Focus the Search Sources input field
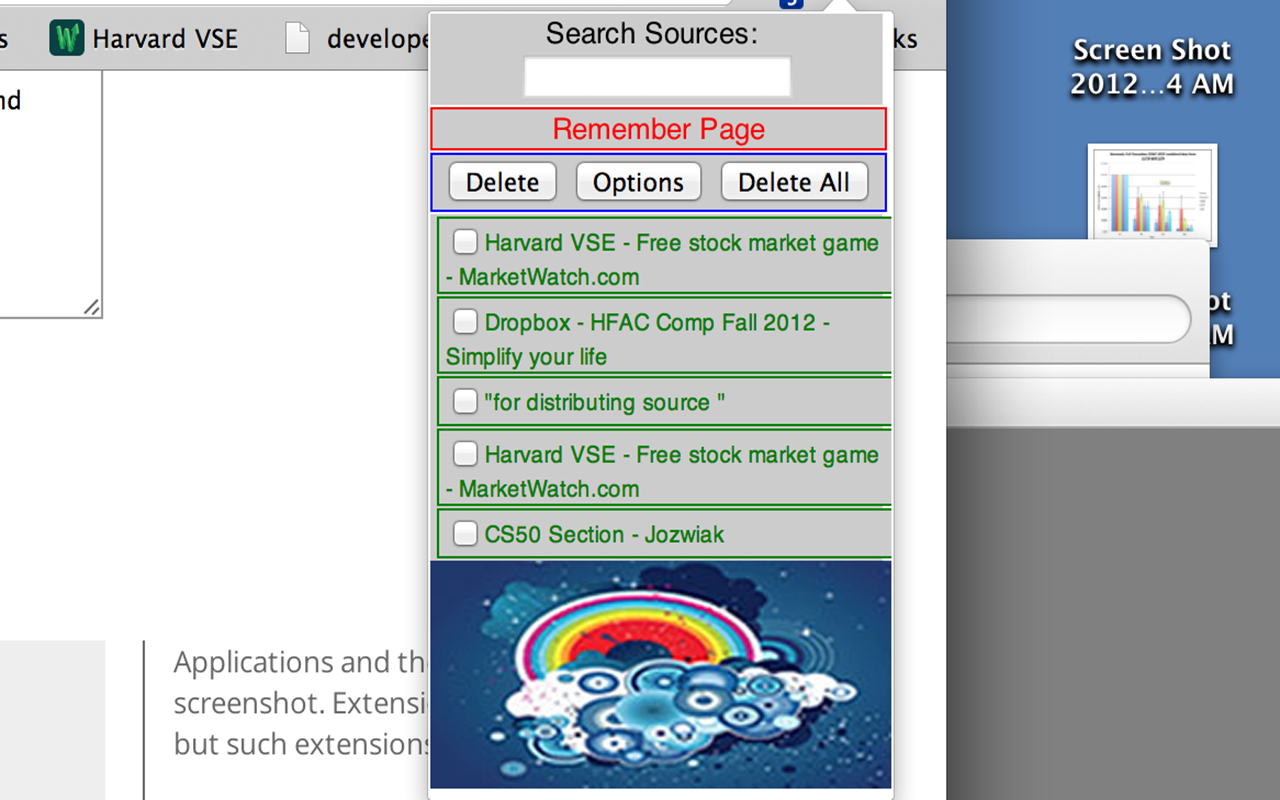The image size is (1280, 800). coord(657,77)
